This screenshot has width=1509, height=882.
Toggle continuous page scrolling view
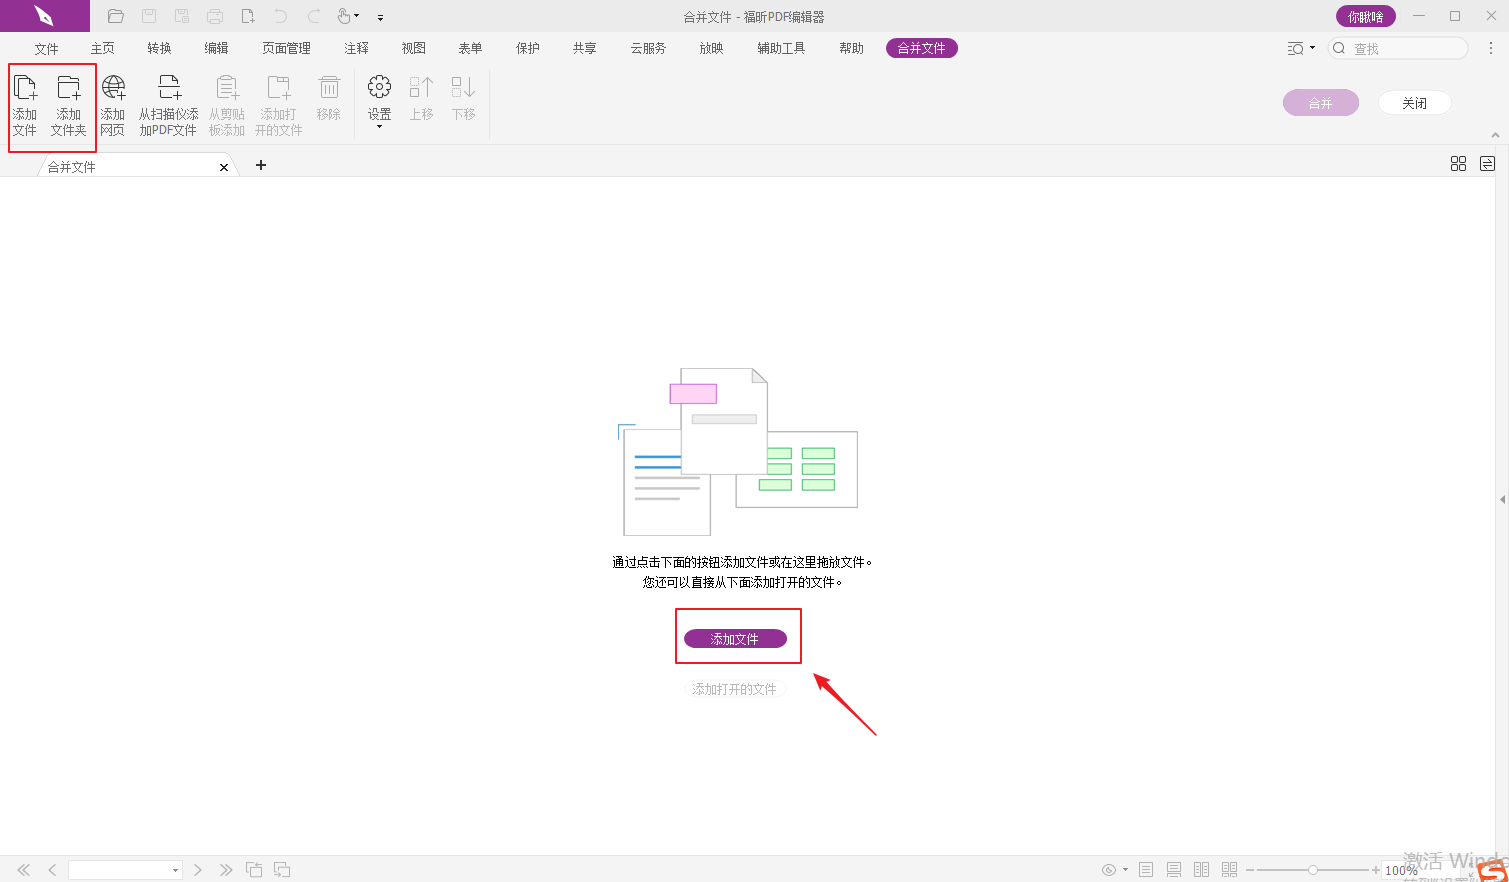(1174, 870)
